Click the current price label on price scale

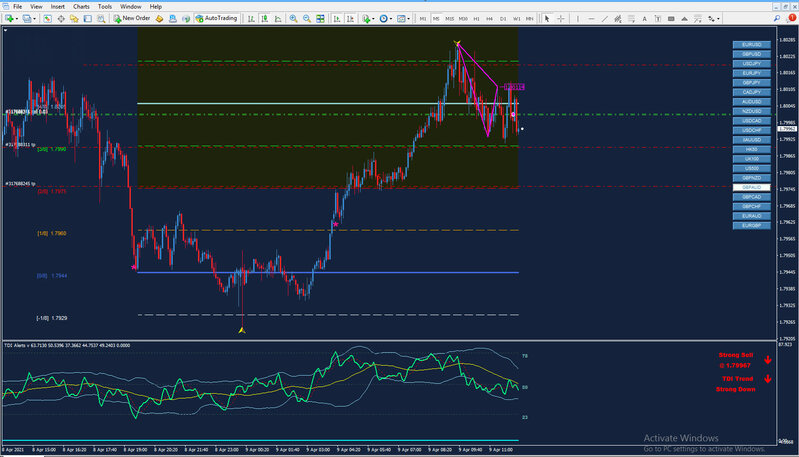pos(787,129)
